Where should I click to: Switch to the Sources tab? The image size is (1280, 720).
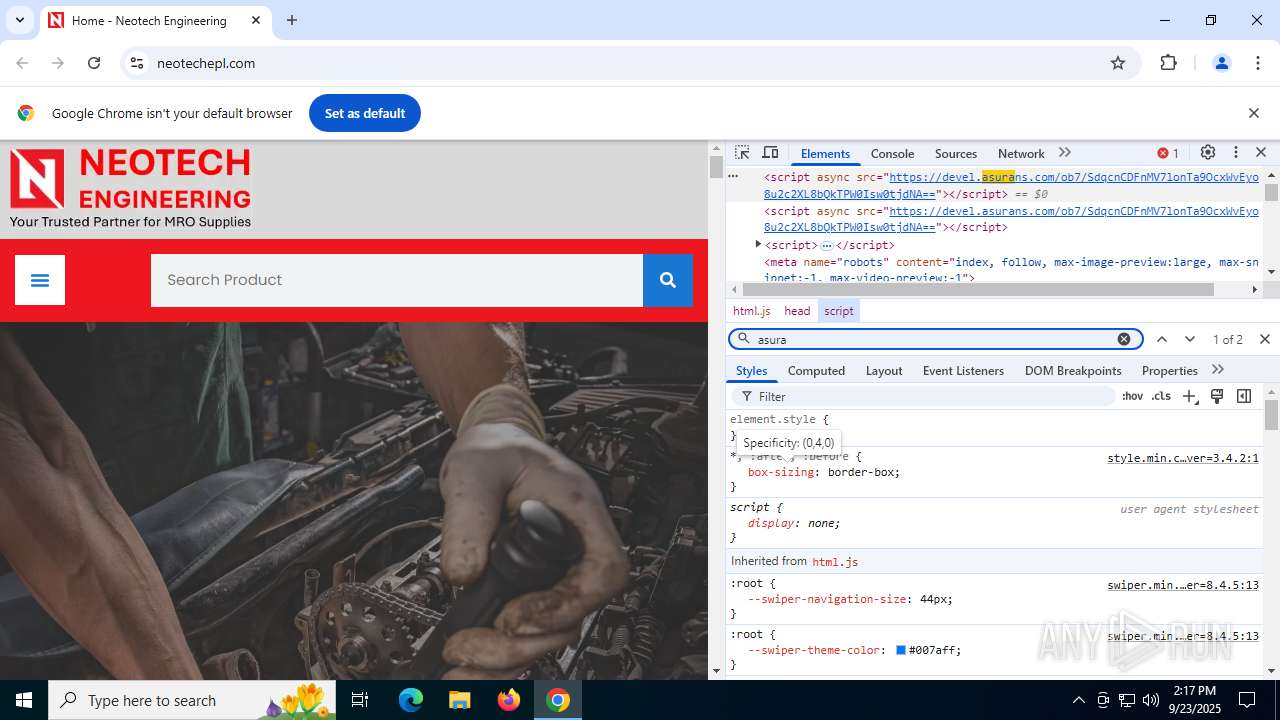pyautogui.click(x=956, y=153)
